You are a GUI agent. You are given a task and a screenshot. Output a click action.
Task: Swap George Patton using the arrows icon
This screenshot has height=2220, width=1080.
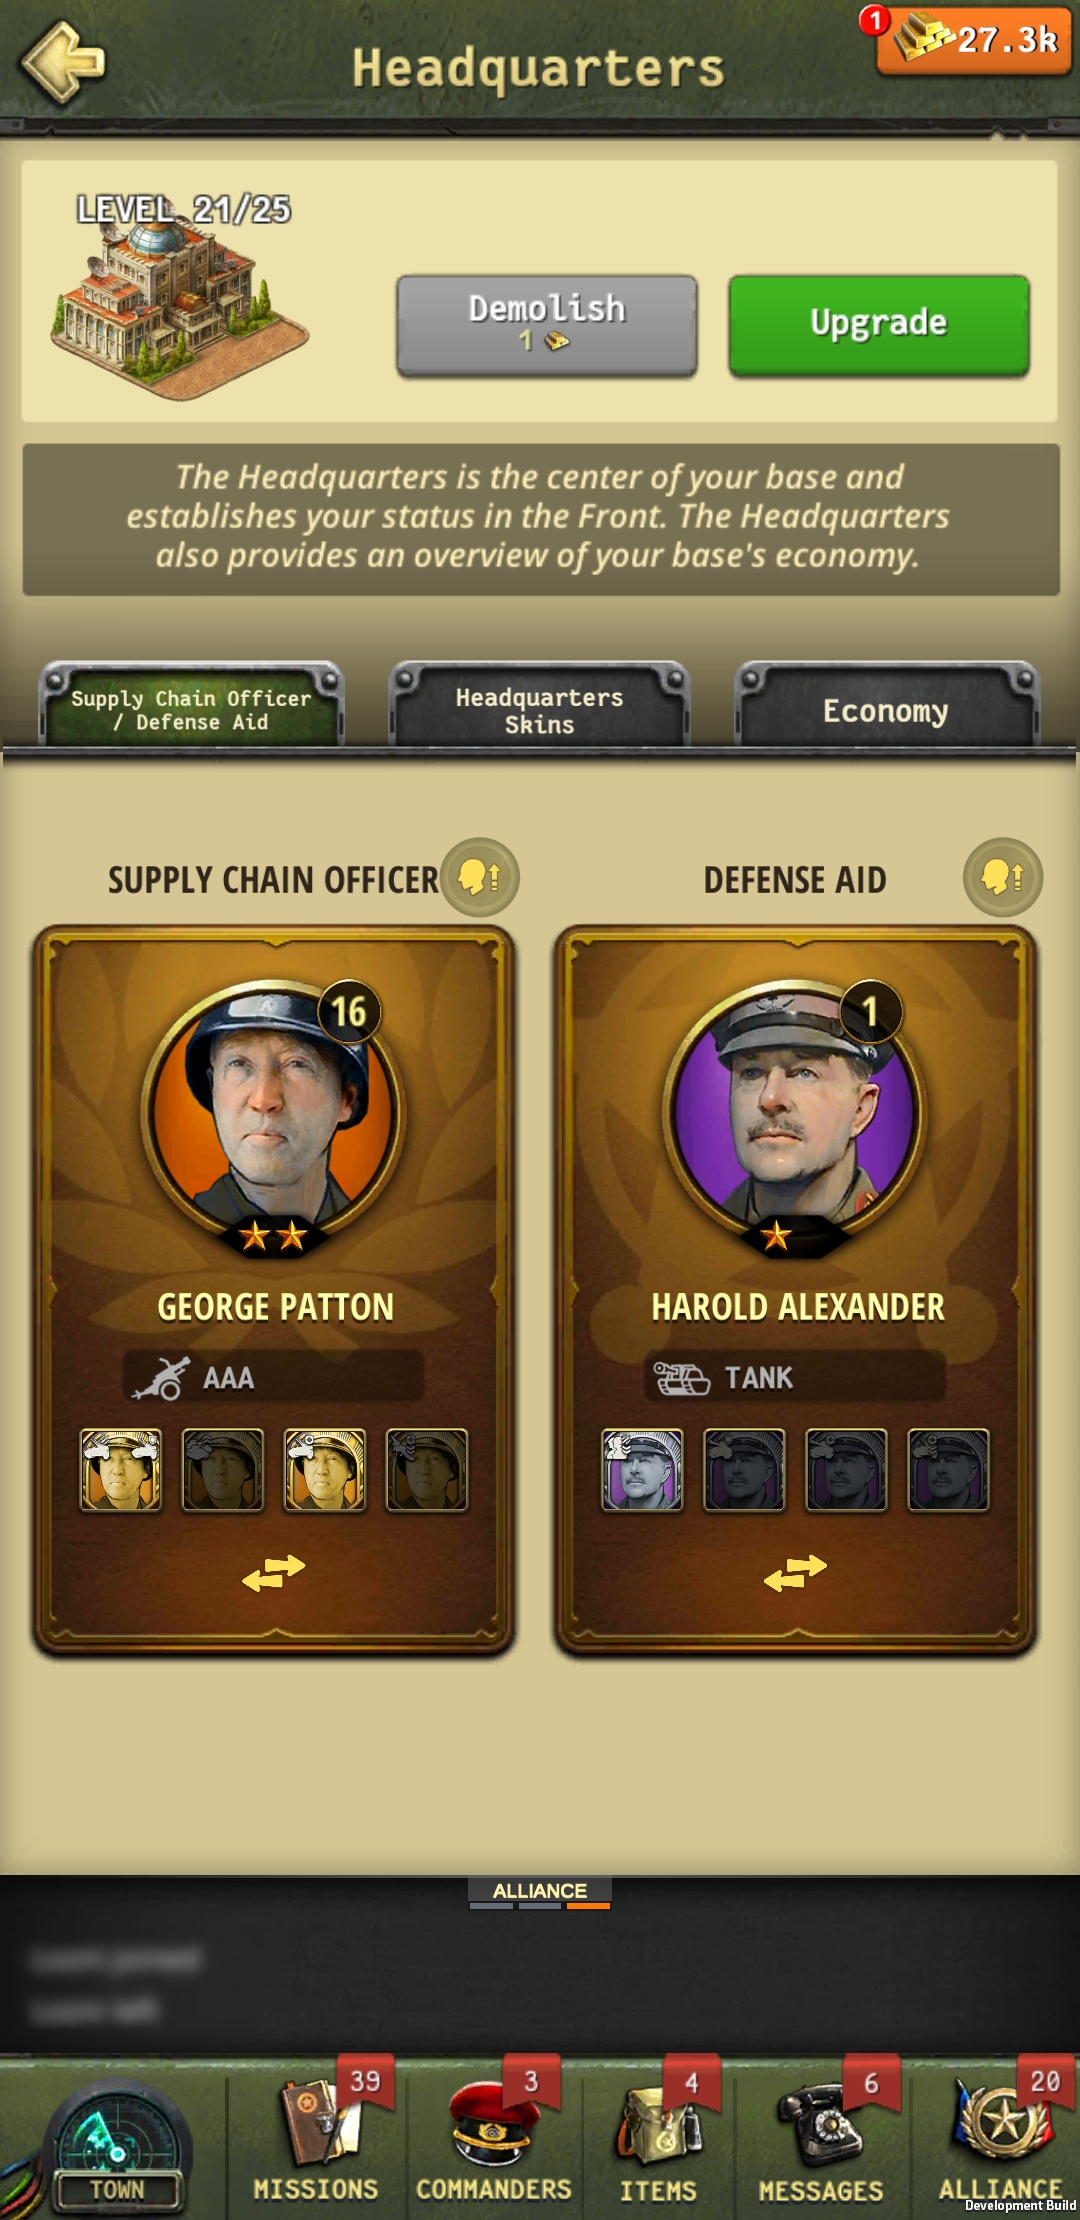[x=274, y=1572]
